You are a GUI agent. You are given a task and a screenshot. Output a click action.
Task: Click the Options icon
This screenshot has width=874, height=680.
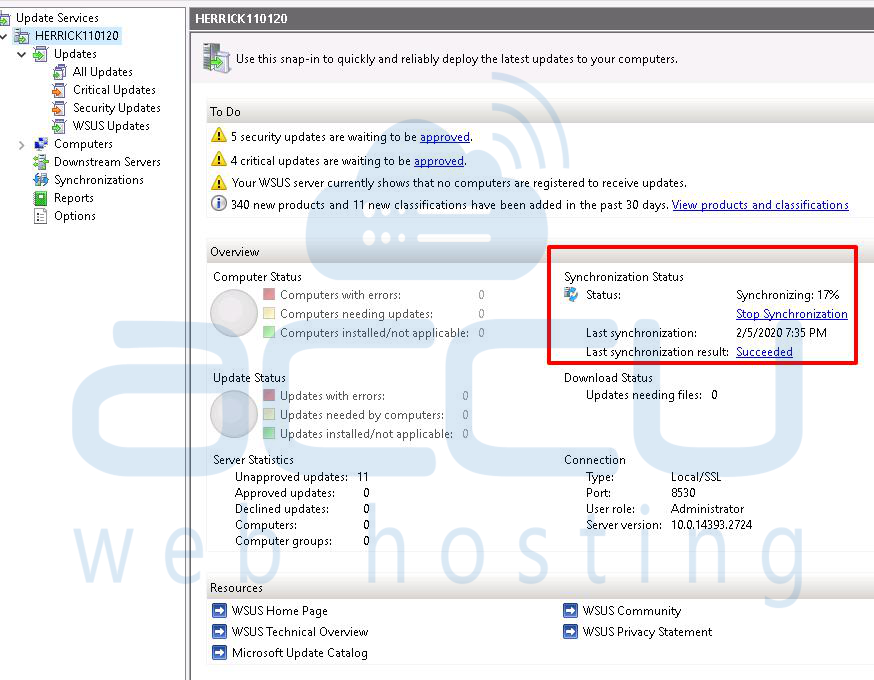click(40, 216)
